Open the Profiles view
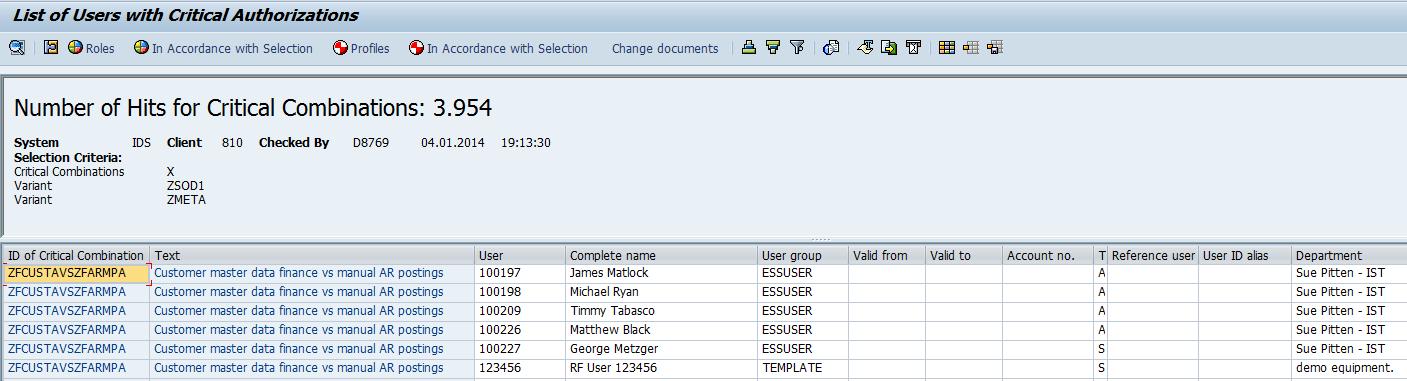 (360, 48)
